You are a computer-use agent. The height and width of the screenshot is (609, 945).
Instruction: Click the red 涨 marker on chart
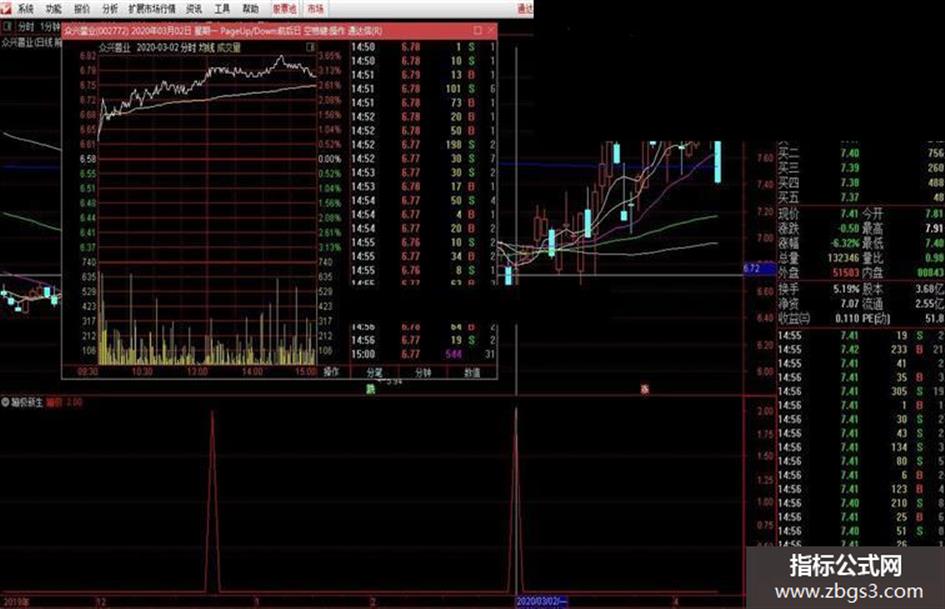pyautogui.click(x=644, y=390)
